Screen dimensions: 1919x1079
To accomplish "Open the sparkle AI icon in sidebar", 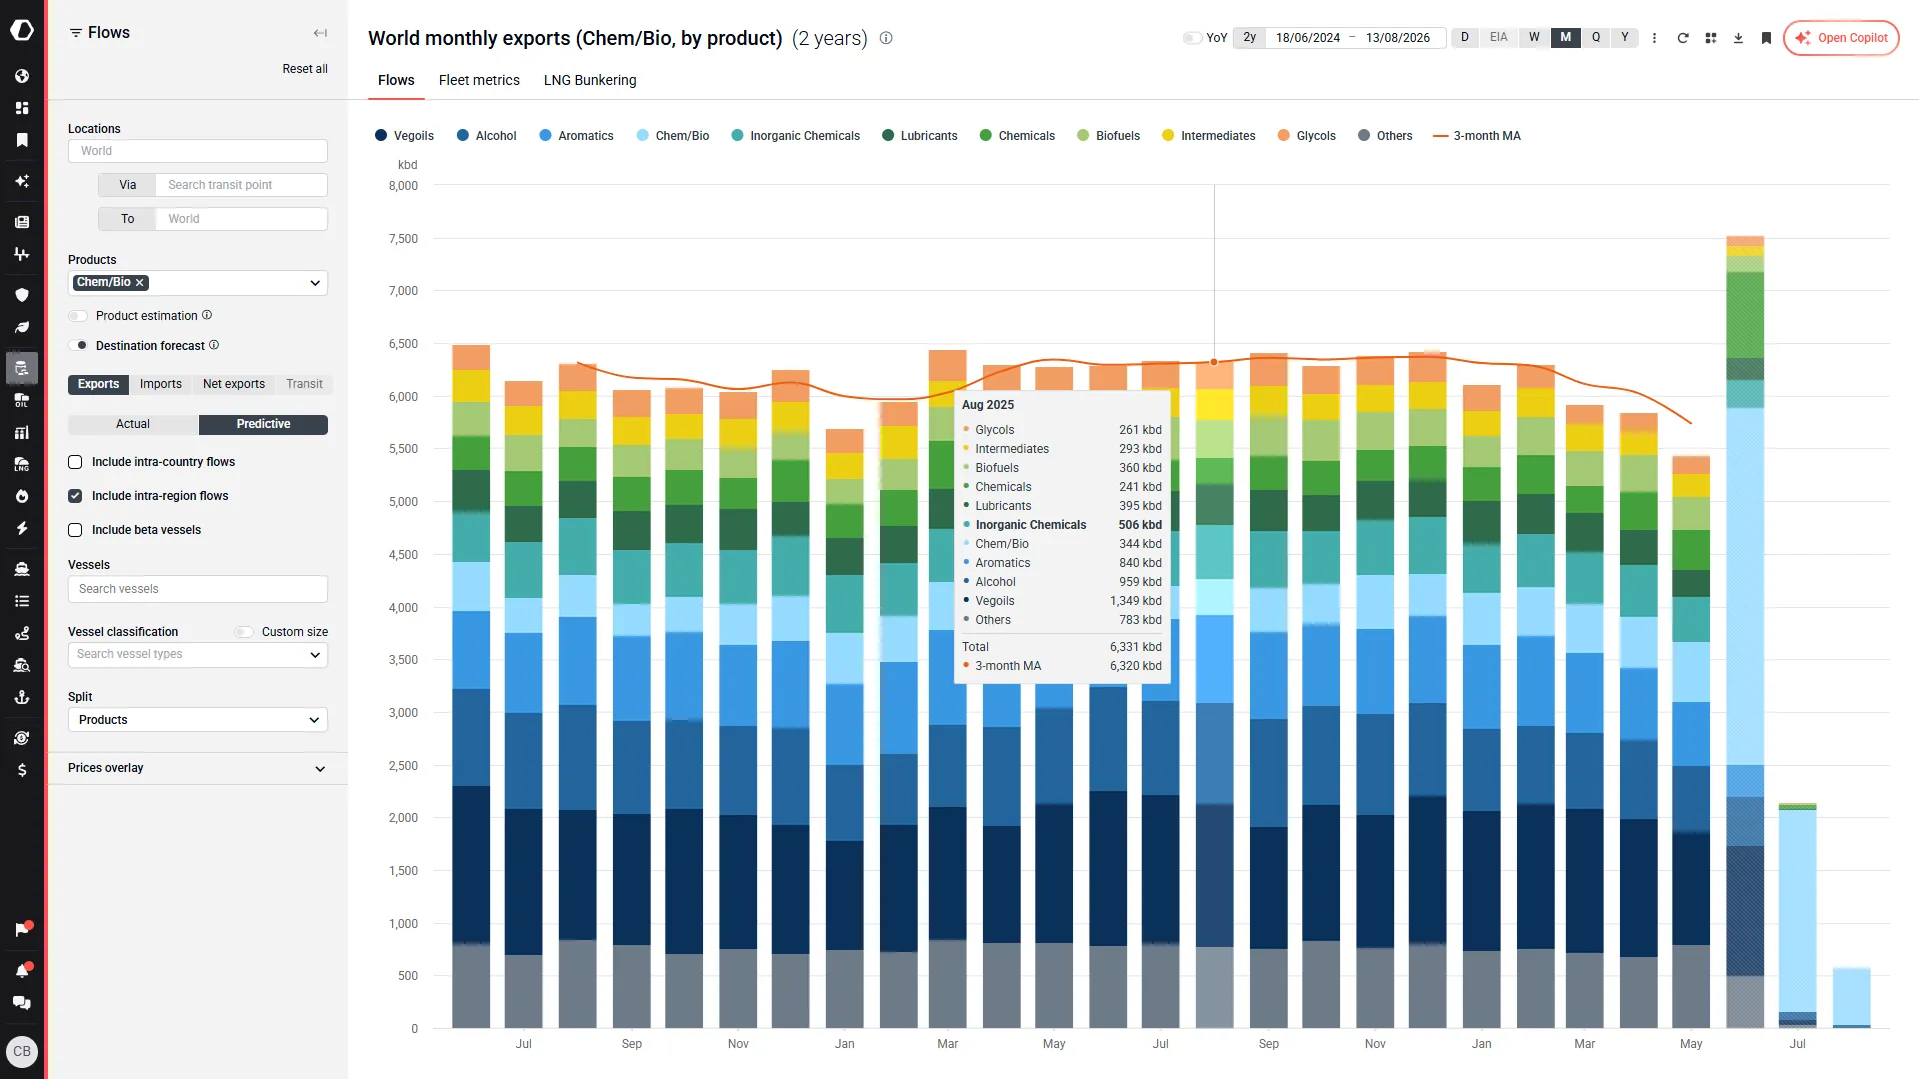I will pyautogui.click(x=22, y=181).
